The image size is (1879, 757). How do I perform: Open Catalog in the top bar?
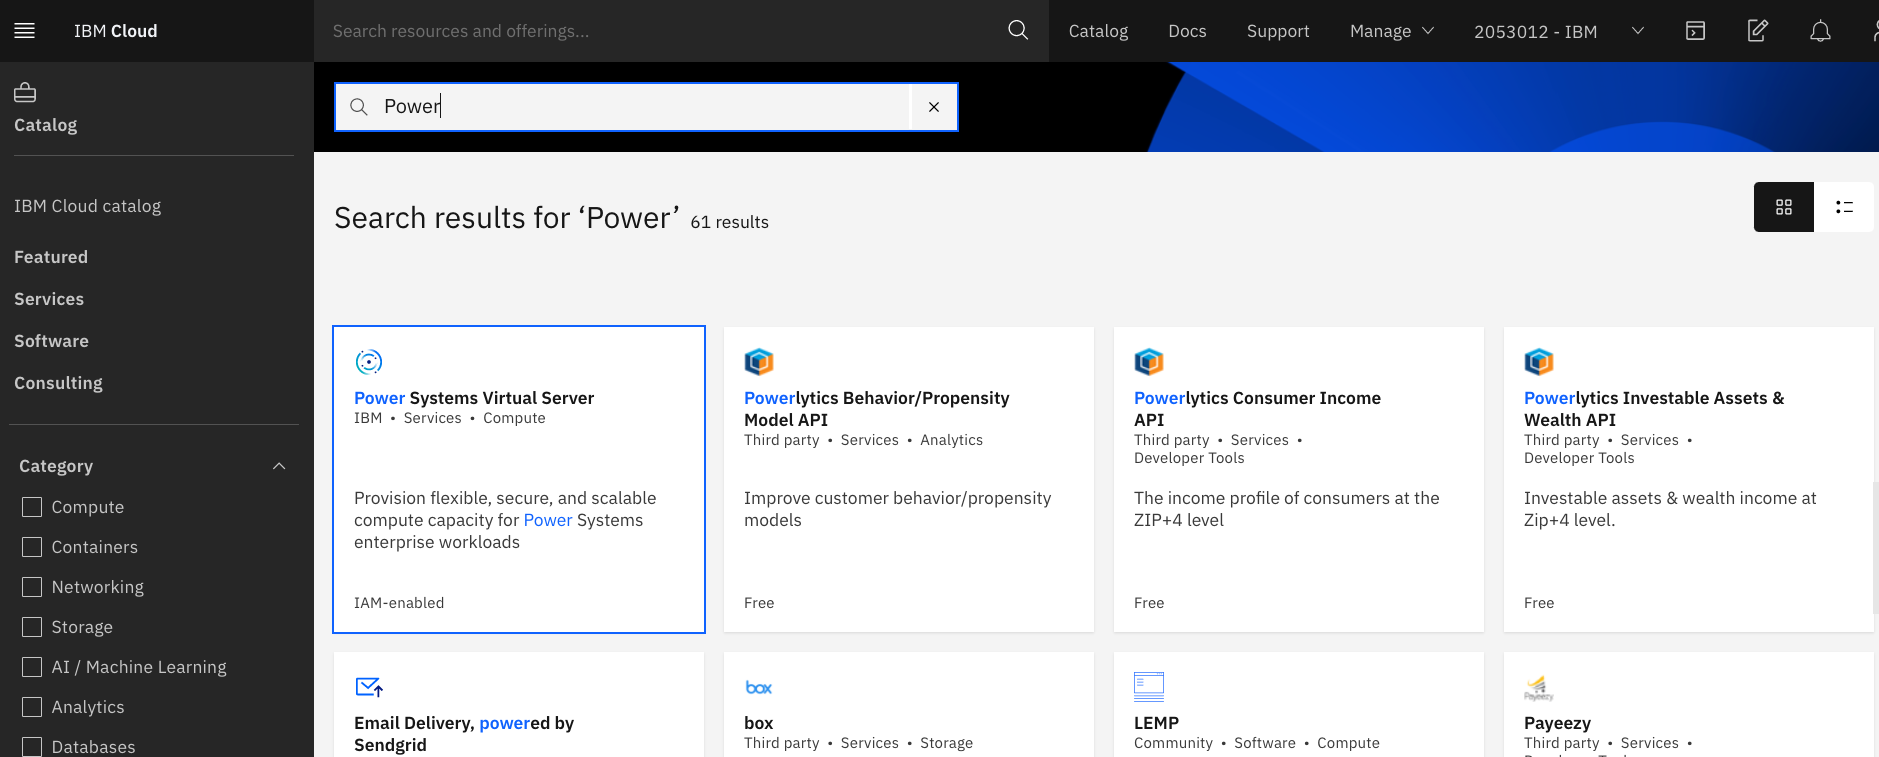pyautogui.click(x=1098, y=31)
